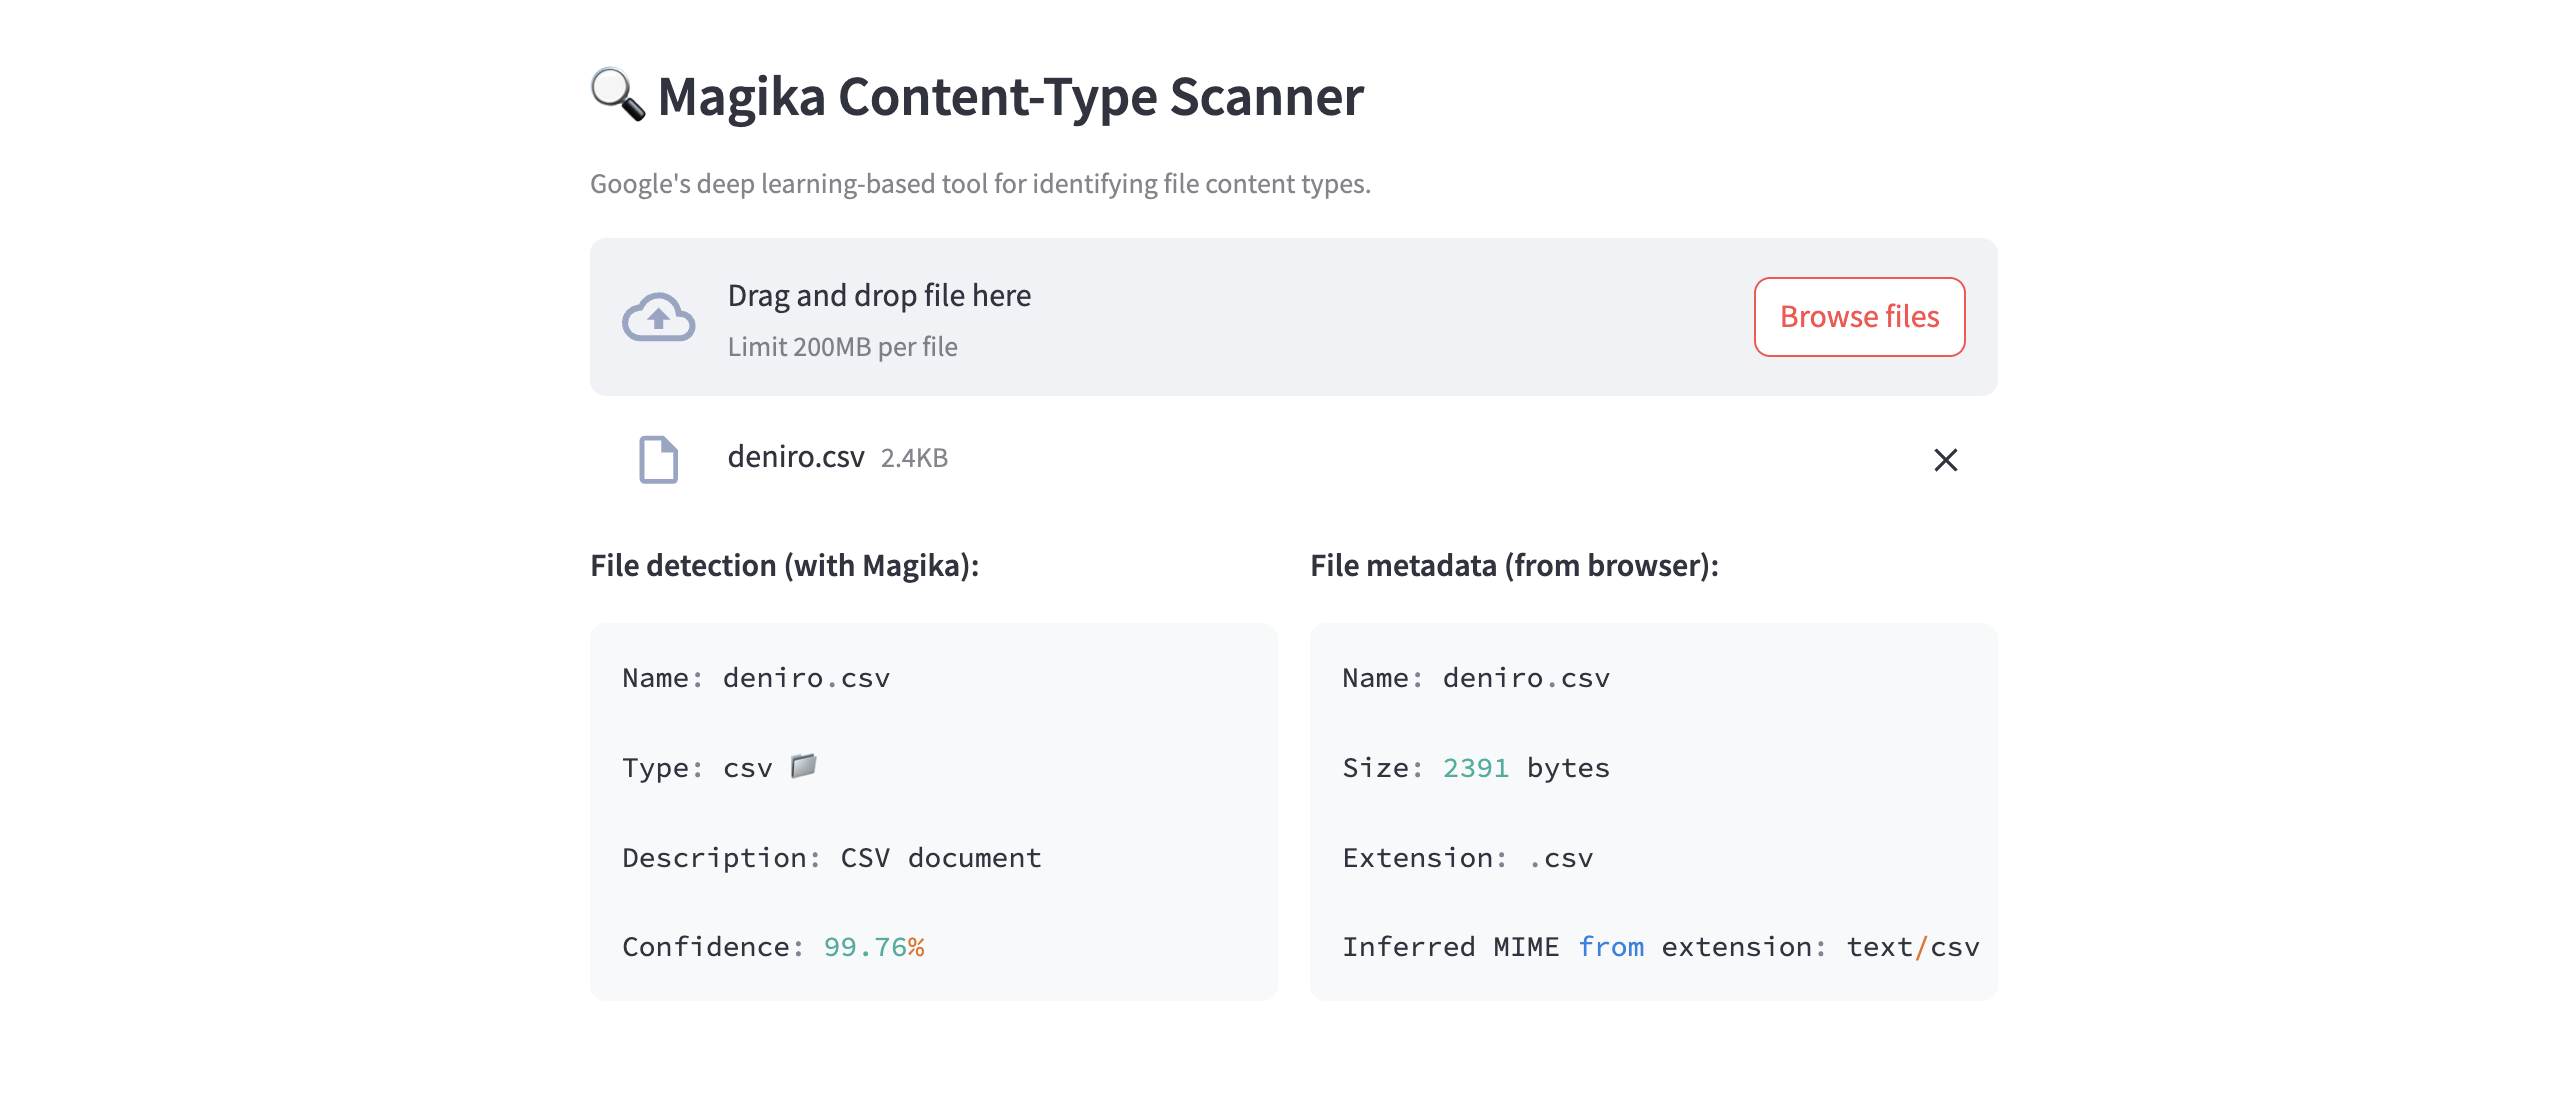This screenshot has width=2552, height=1108.
Task: Click the File detection (with Magika) heading
Action: [x=784, y=564]
